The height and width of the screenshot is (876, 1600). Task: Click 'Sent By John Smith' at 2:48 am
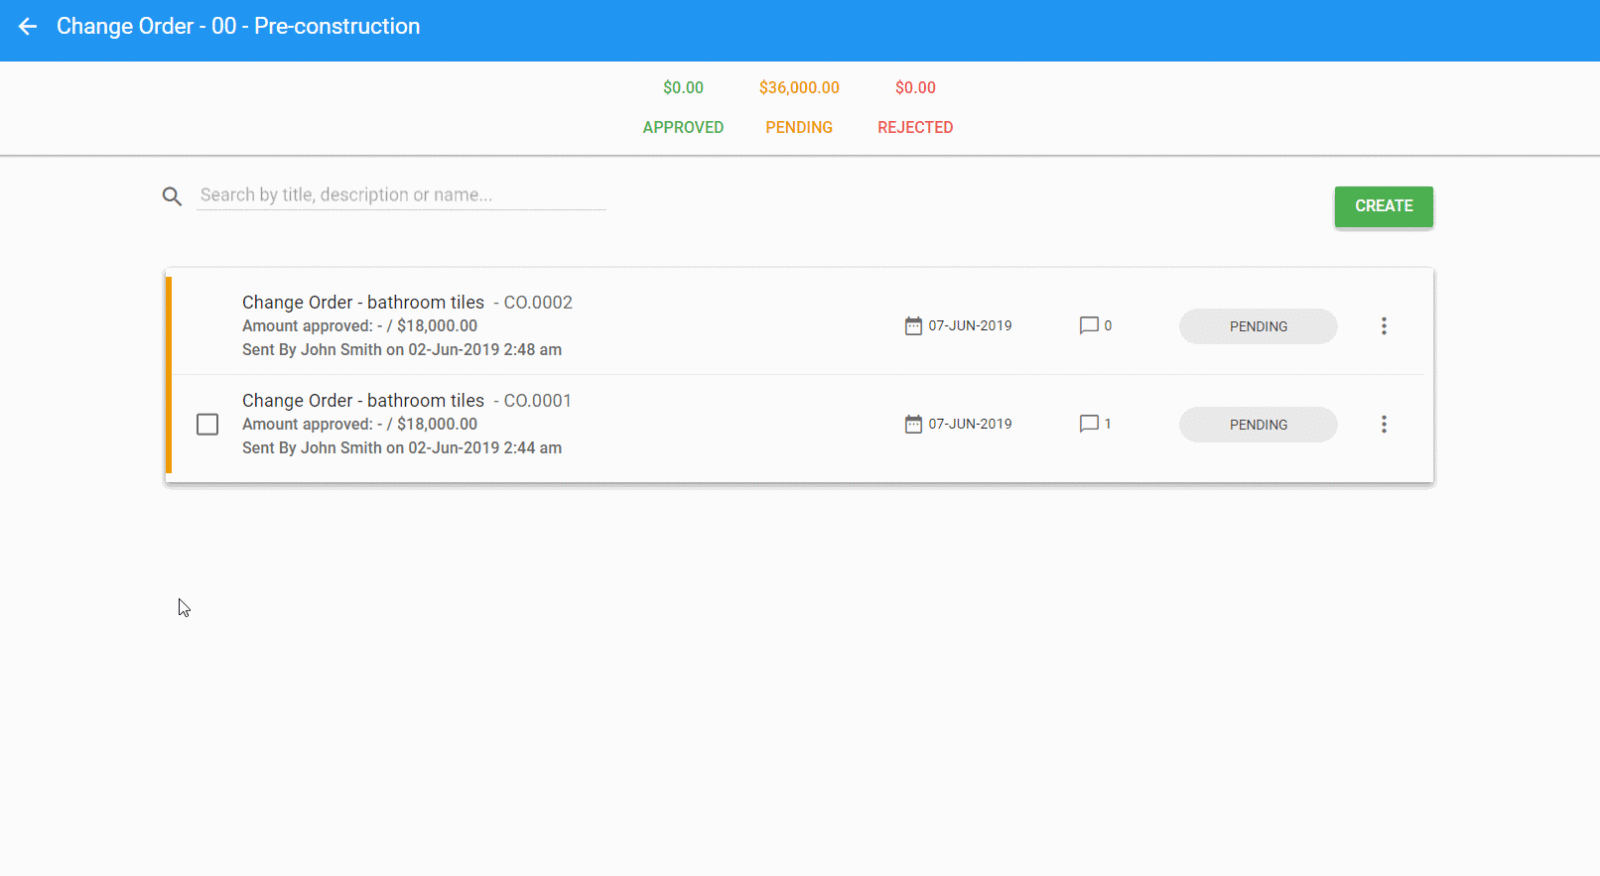point(402,350)
